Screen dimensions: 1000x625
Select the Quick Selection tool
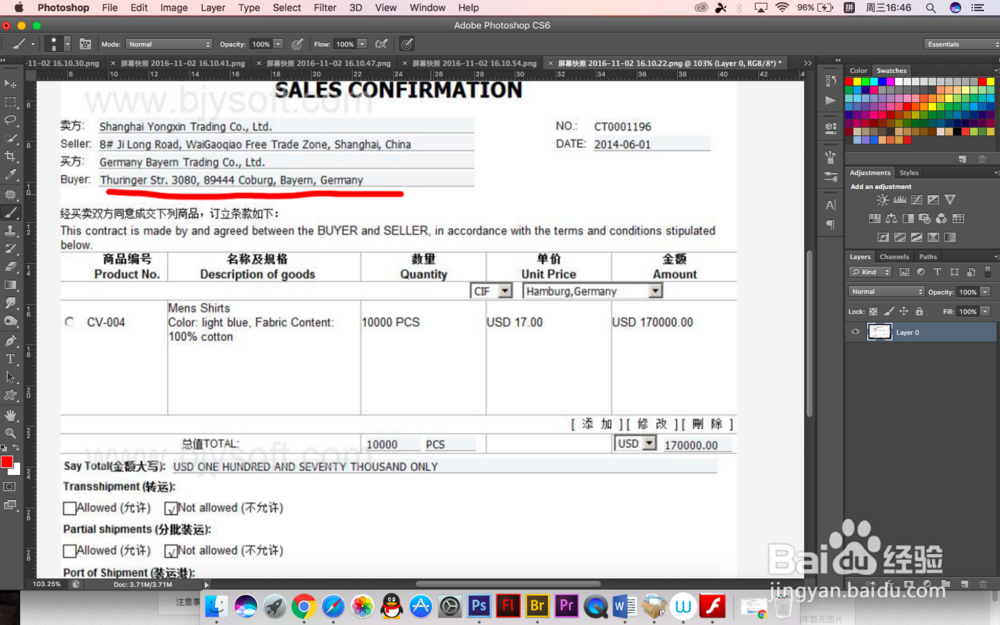(10, 138)
